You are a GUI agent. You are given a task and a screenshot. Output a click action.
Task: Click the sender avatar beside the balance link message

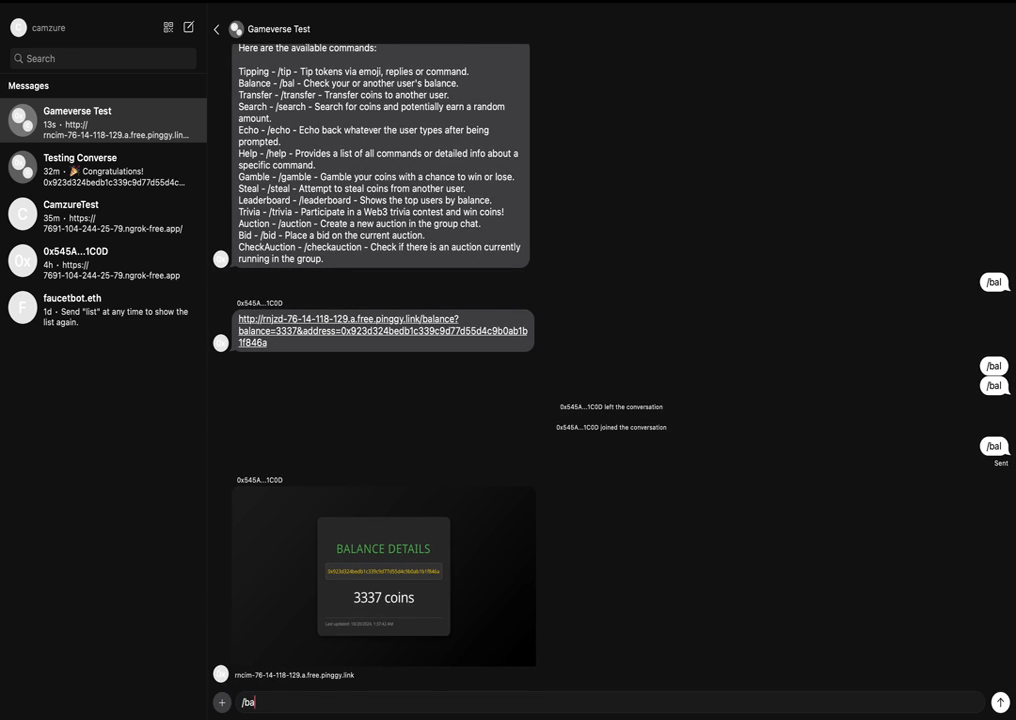coord(221,343)
